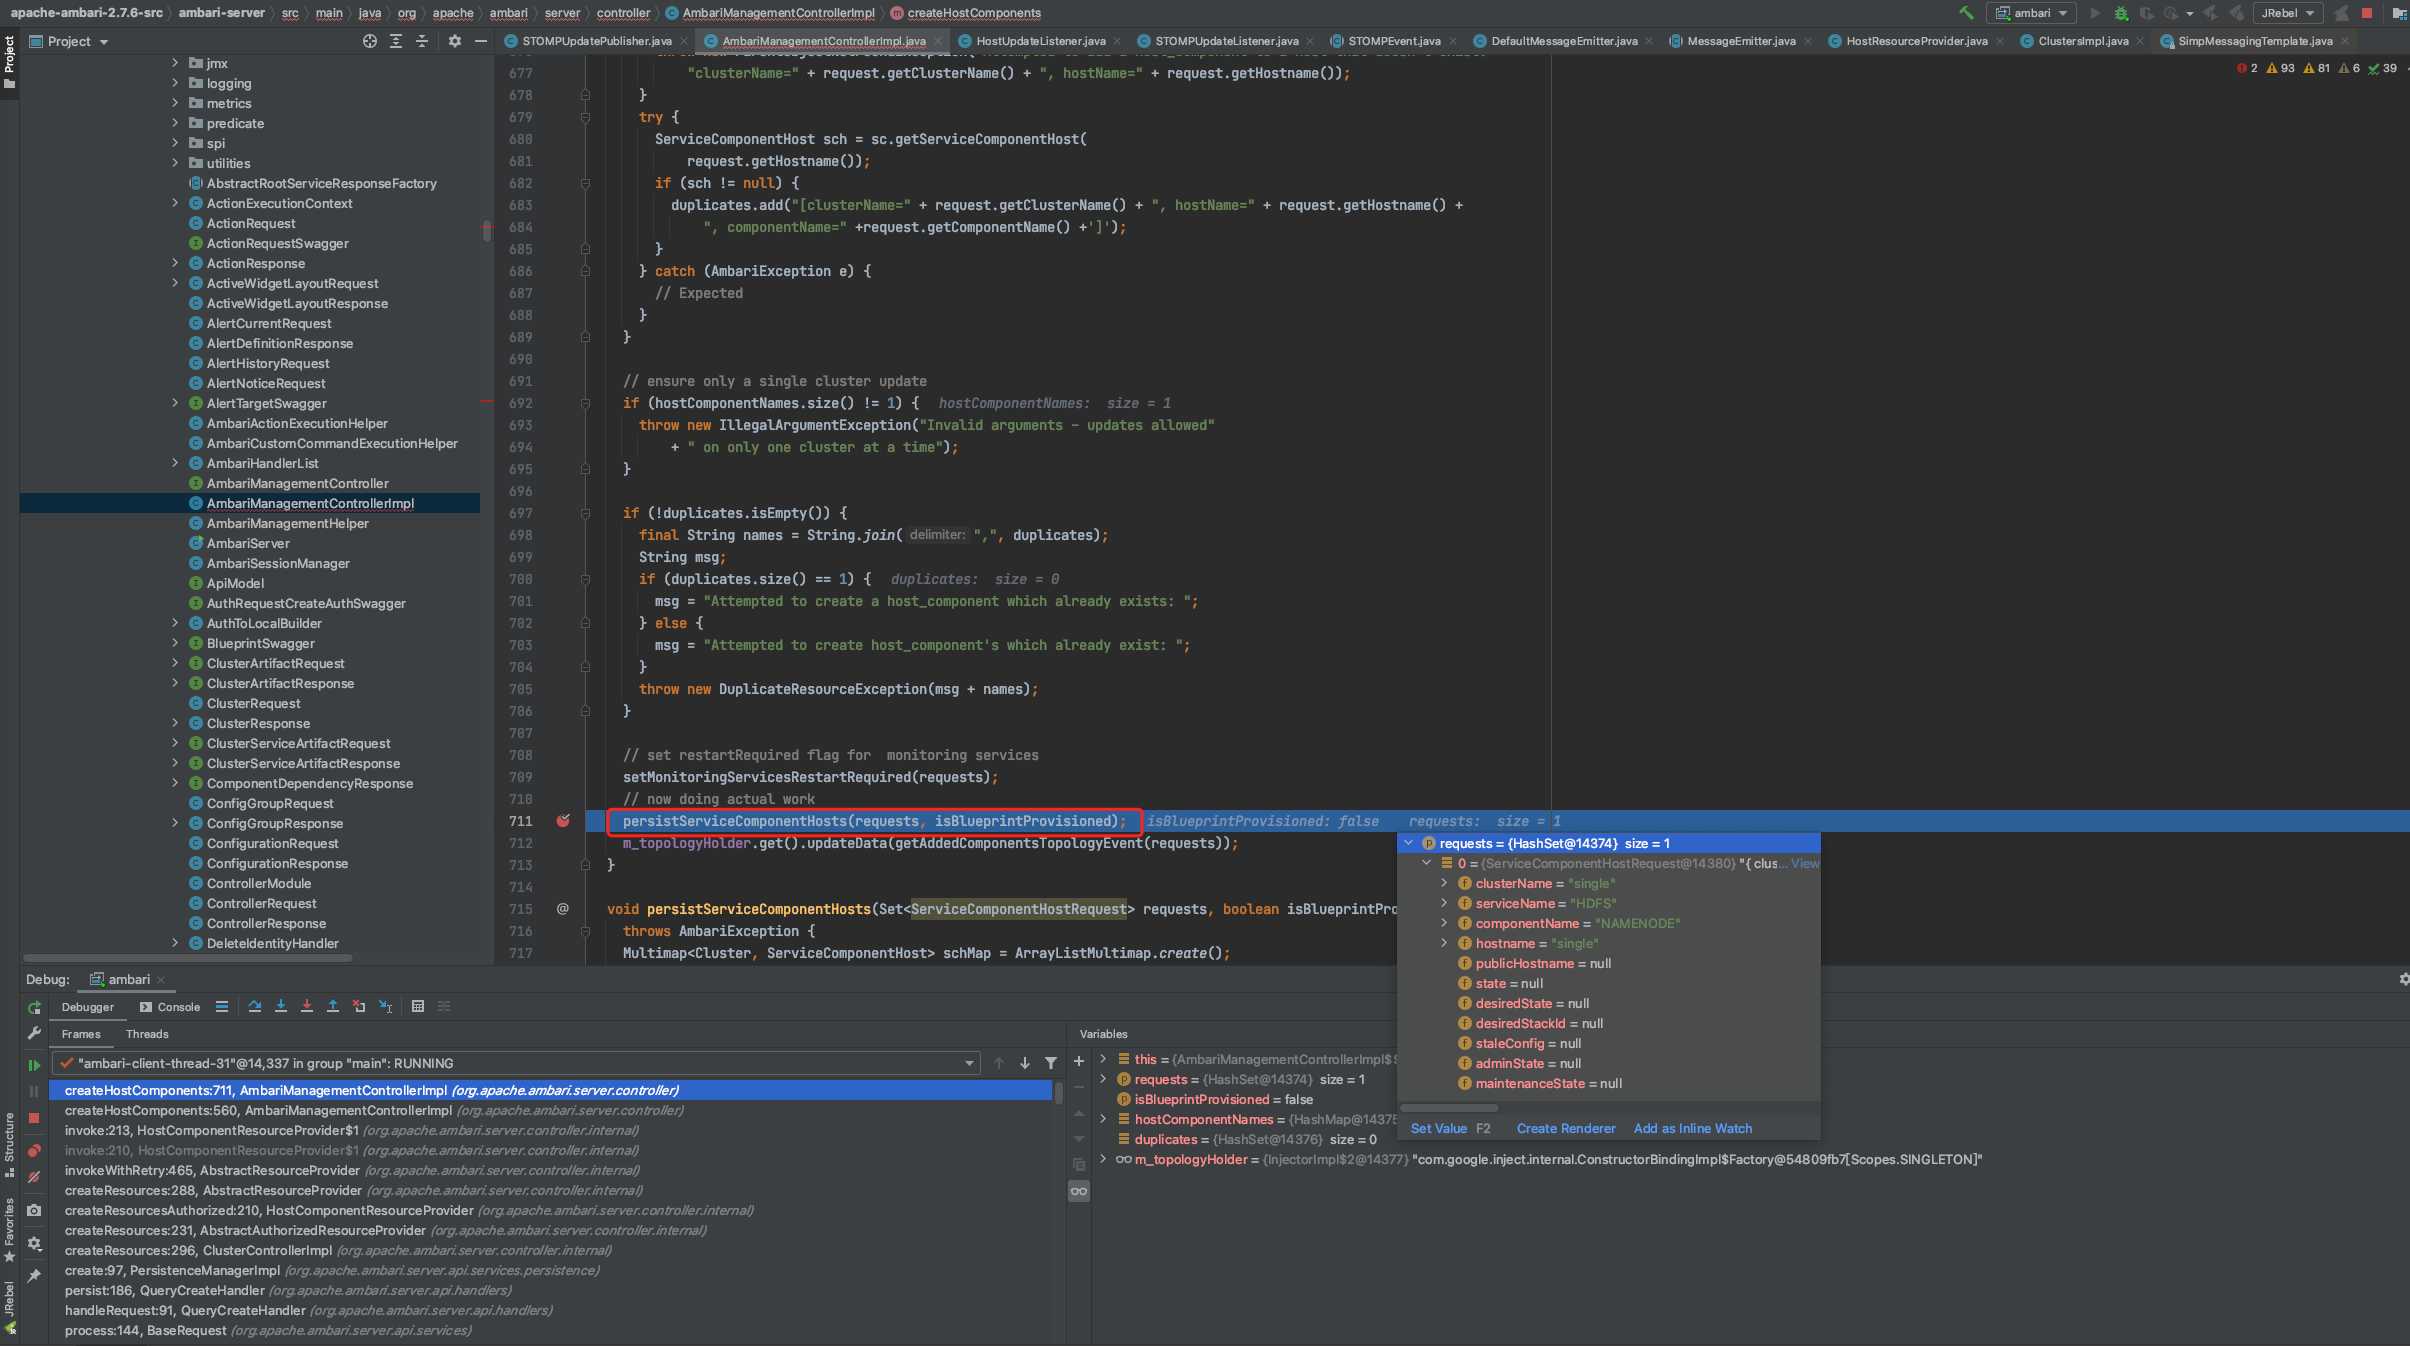Click Get Thread Dump camera icon
This screenshot has width=2410, height=1346.
[34, 1210]
